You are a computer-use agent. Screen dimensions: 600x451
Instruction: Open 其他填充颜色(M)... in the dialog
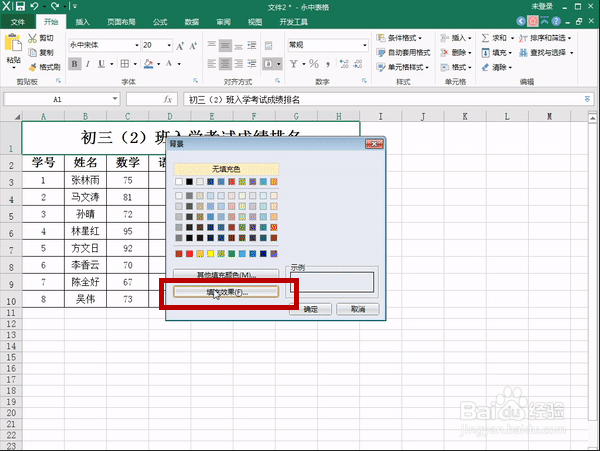(x=226, y=274)
